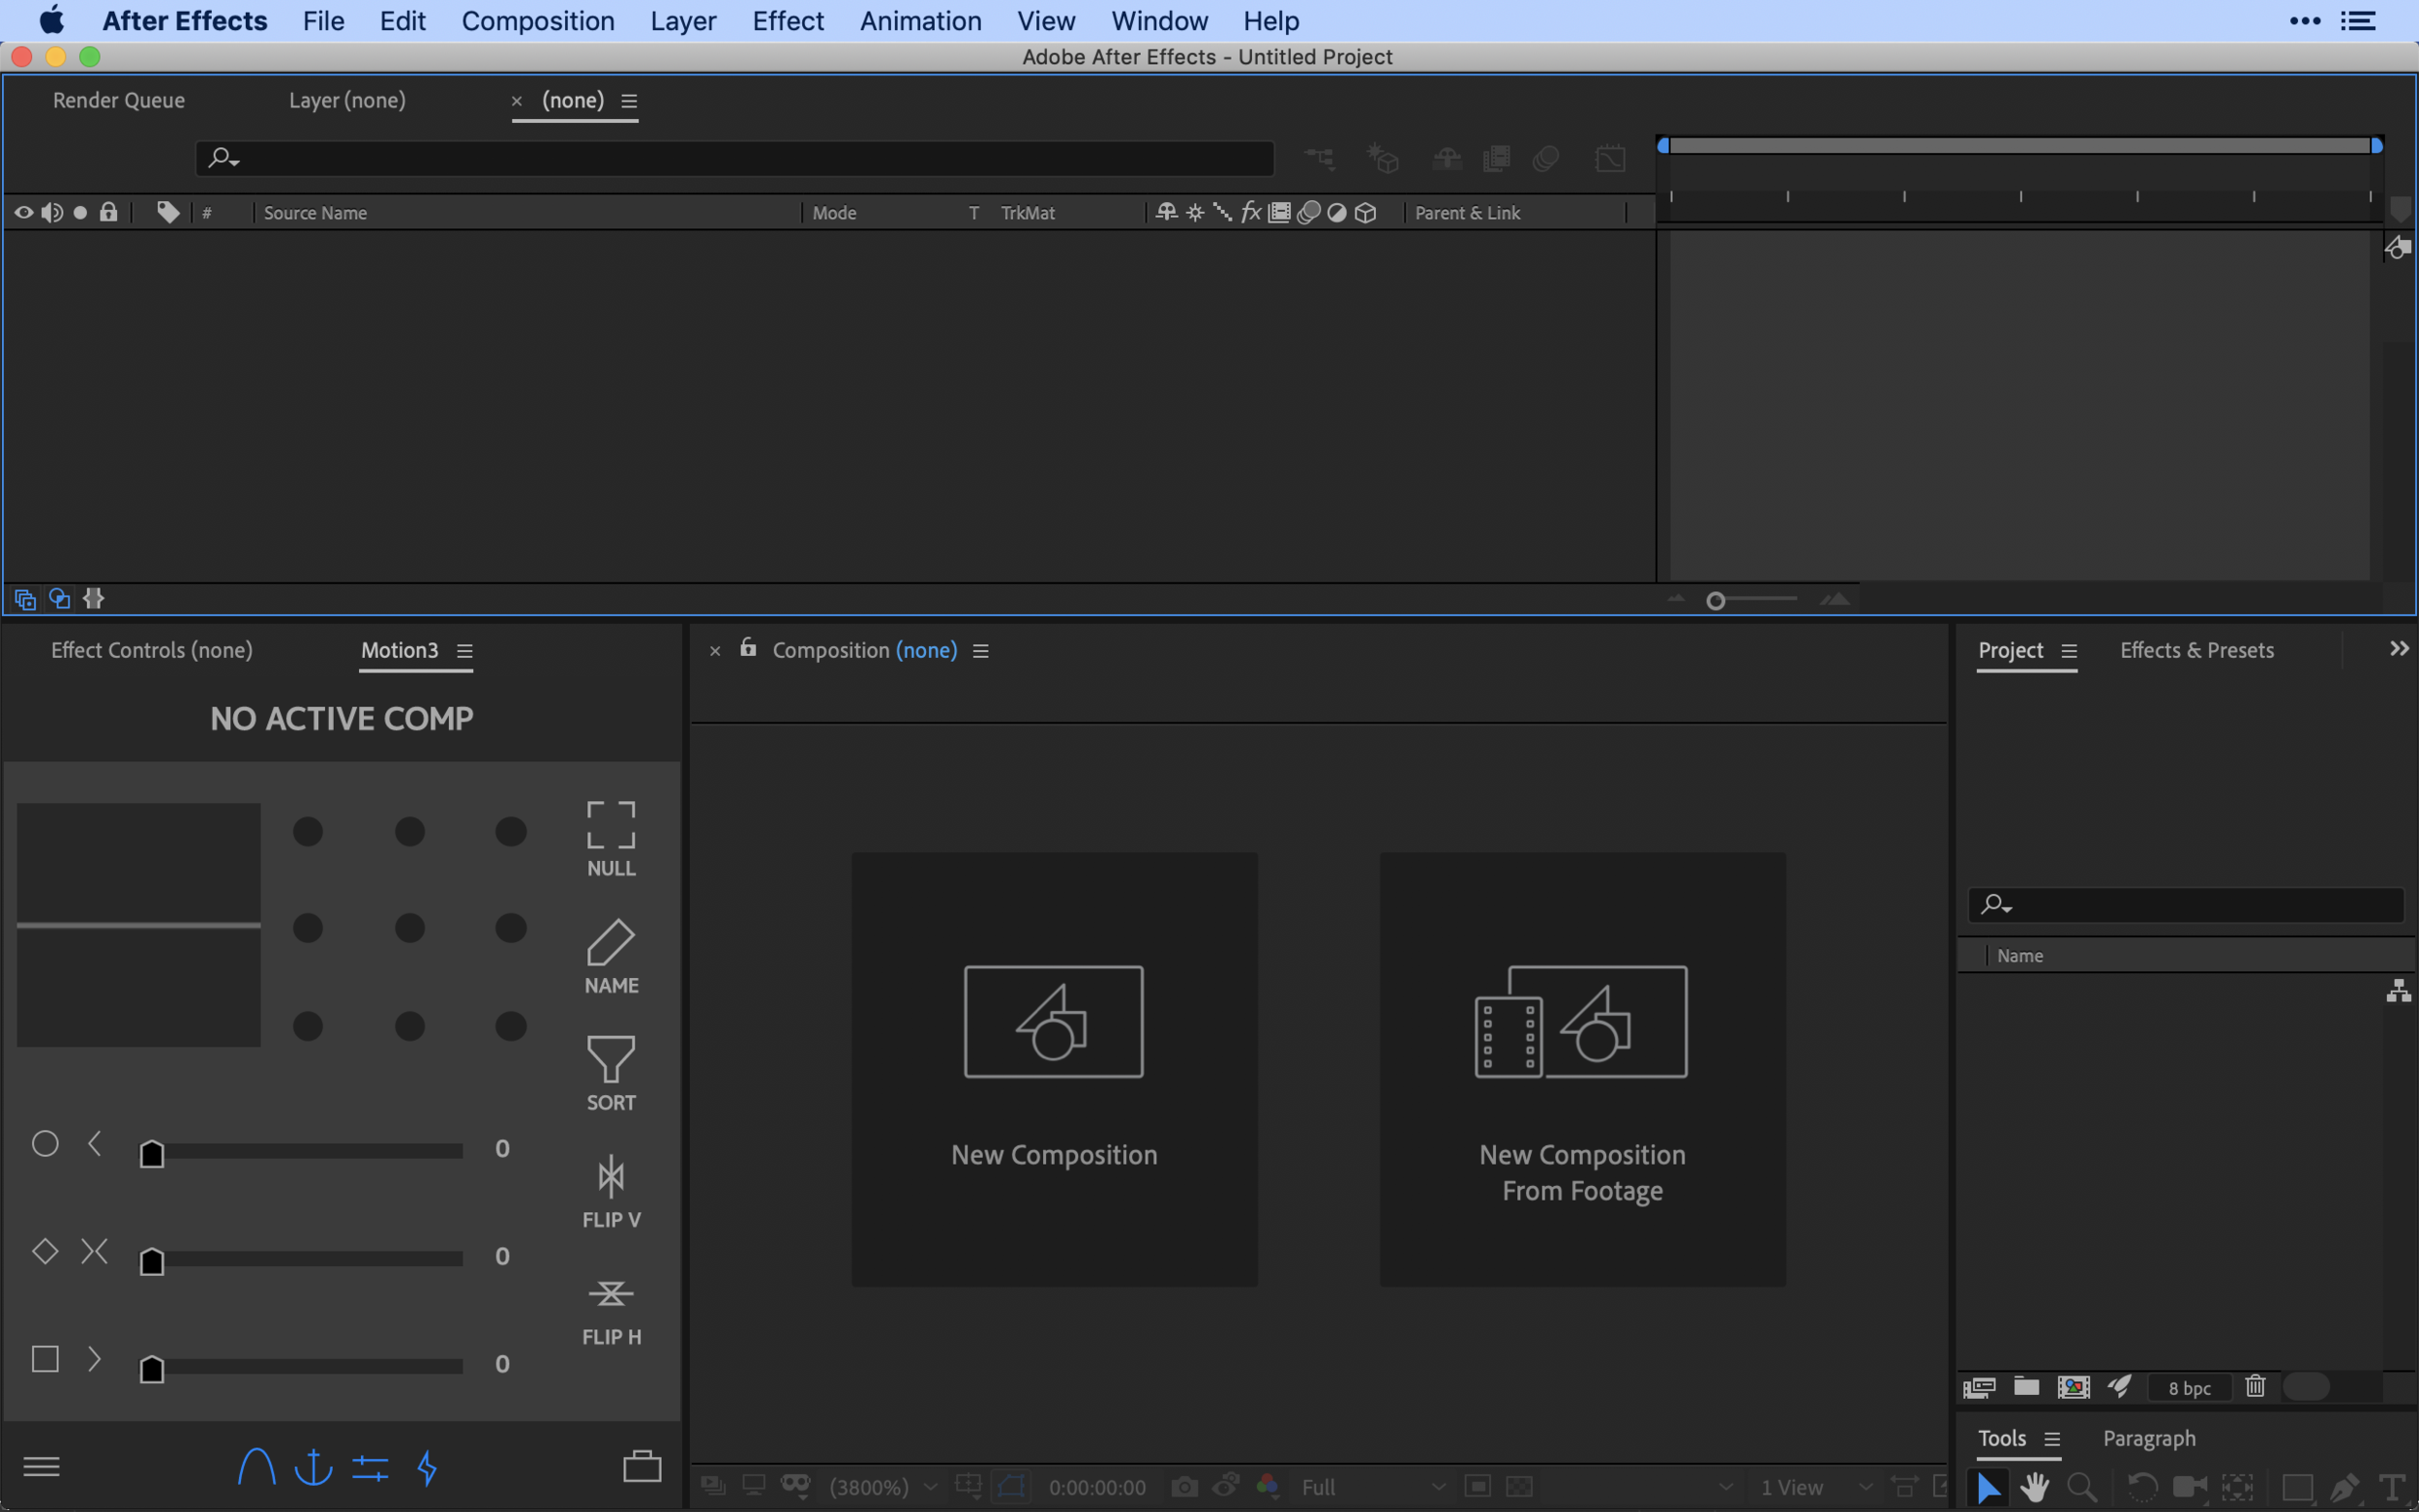Open the Project panel menu
Screen dimensions: 2419x1512
2069,651
